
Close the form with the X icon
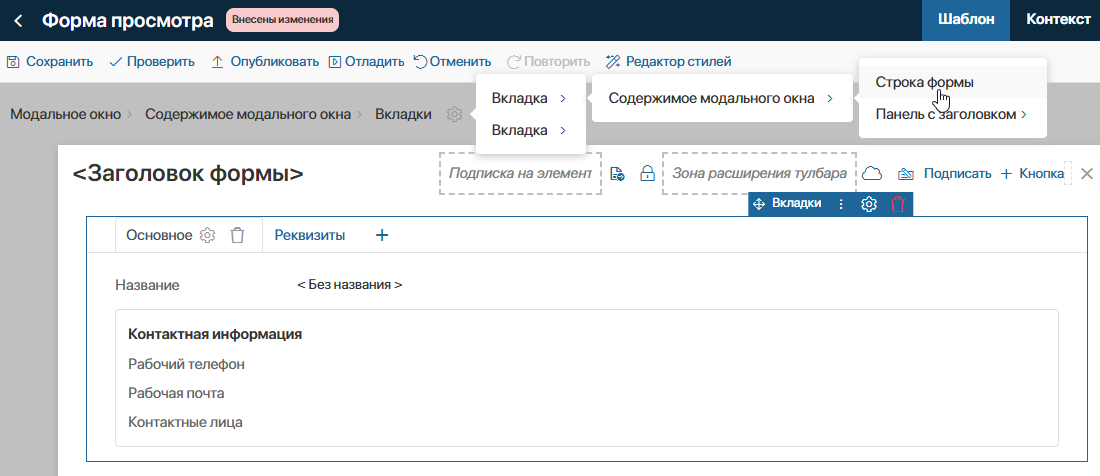[x=1087, y=173]
